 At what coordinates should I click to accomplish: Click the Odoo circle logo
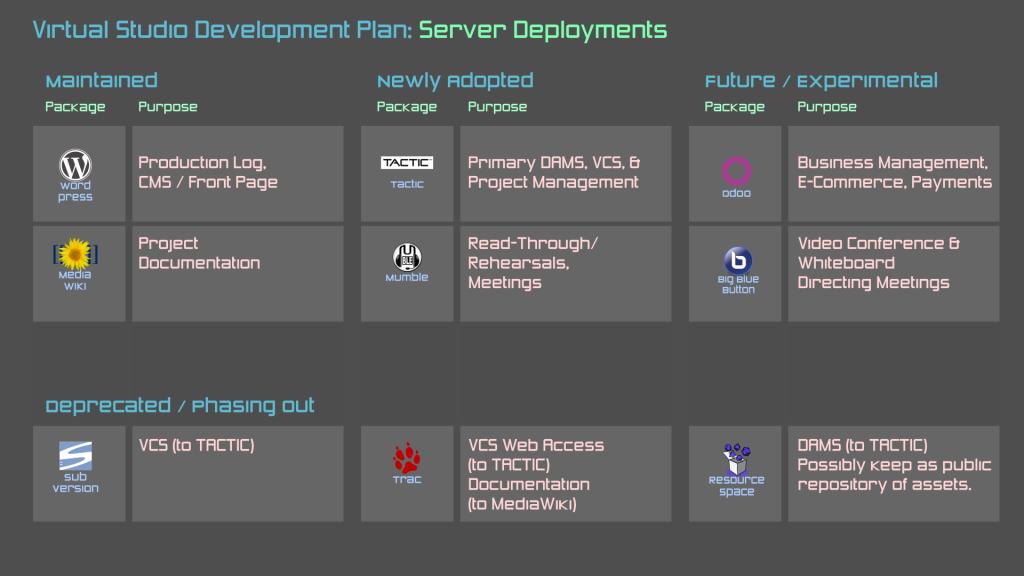[x=735, y=168]
